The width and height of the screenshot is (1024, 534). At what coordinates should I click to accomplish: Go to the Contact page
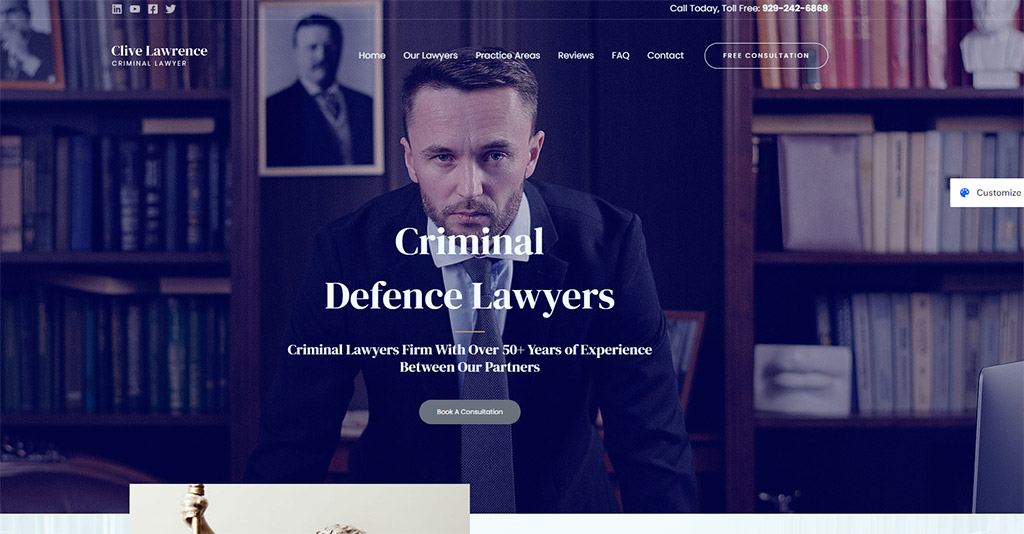click(x=665, y=55)
